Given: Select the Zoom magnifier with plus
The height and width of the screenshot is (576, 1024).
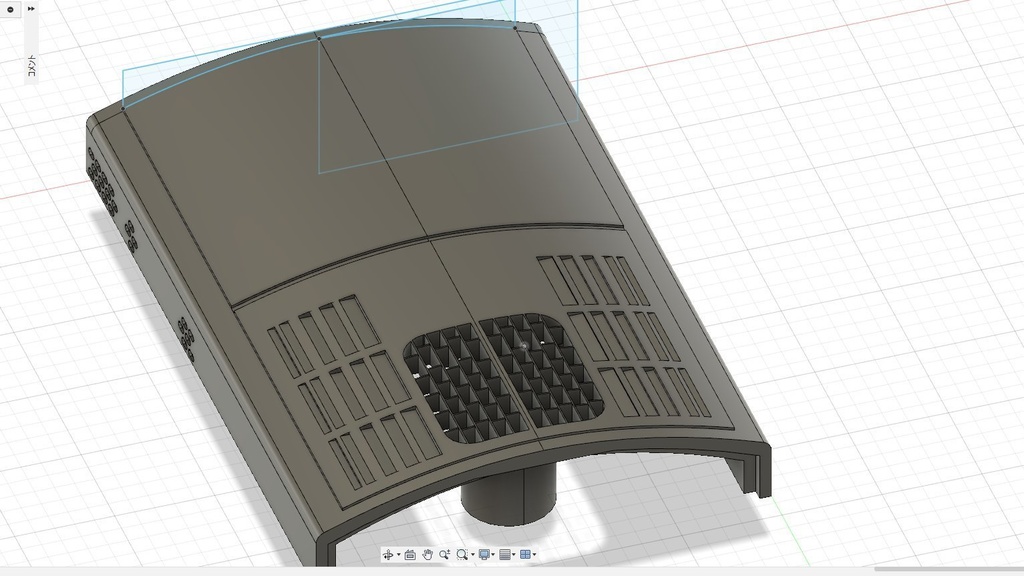Looking at the screenshot, I should point(445,554).
